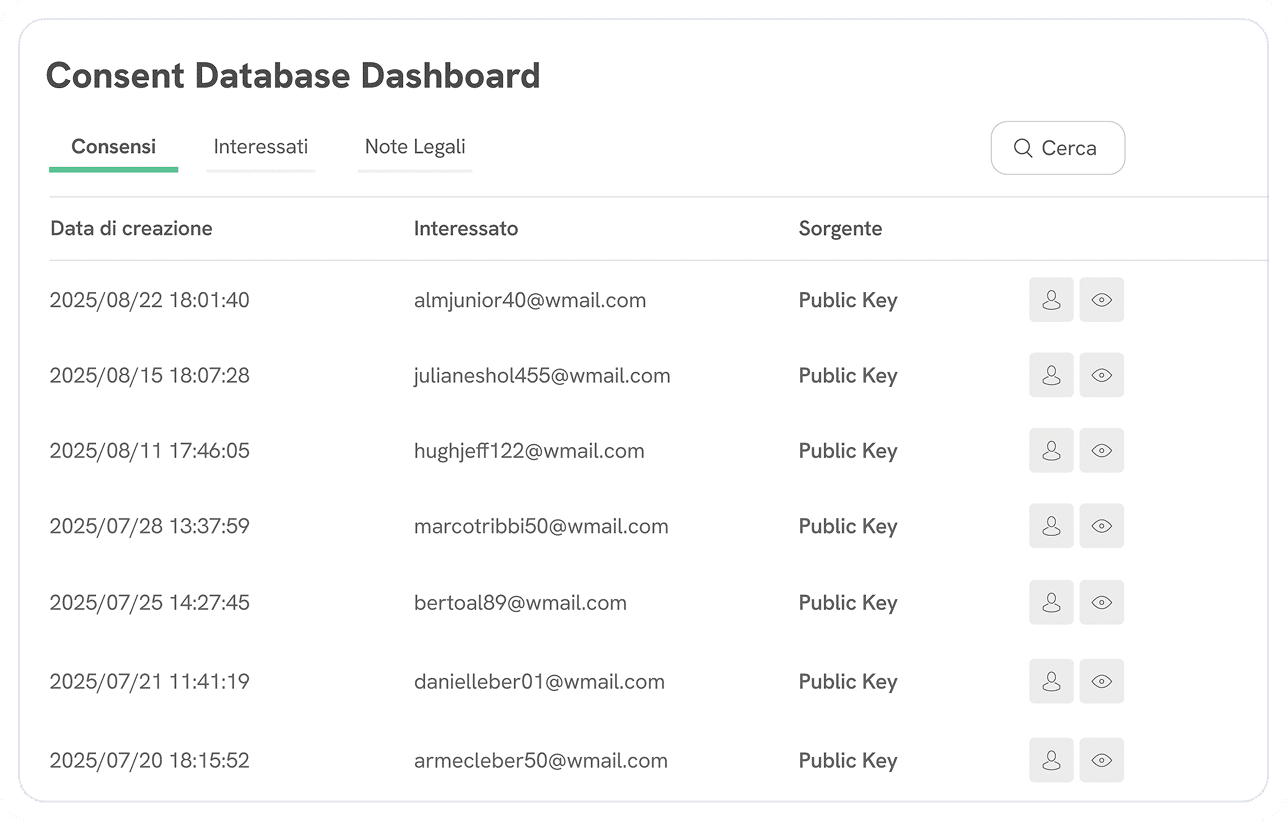Click eye icon for armecleber50@wmail.com row
Image resolution: width=1287 pixels, height=821 pixels.
[x=1102, y=760]
